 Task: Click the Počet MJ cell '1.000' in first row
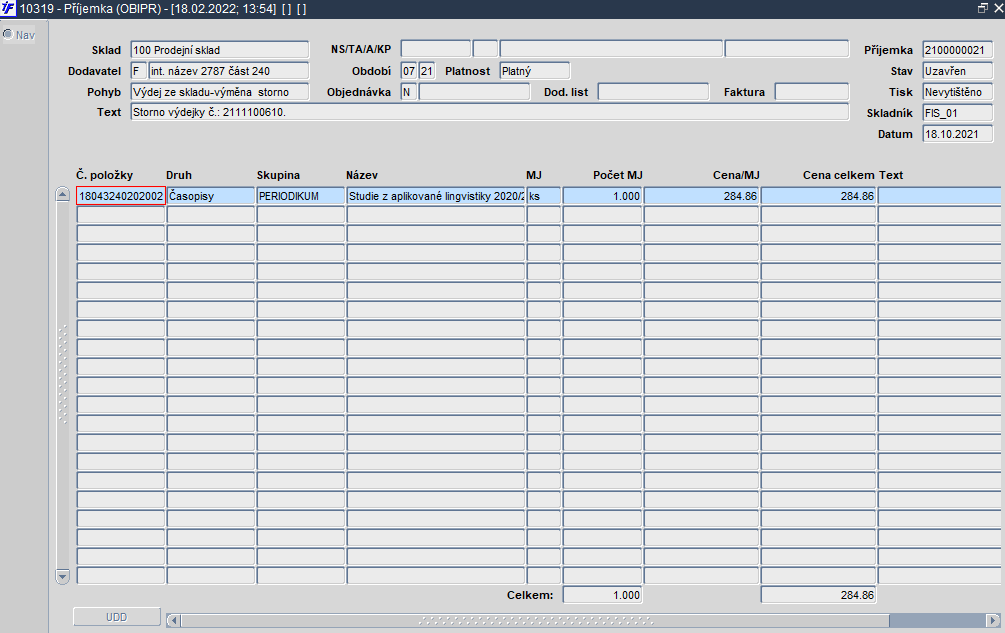[x=602, y=196]
